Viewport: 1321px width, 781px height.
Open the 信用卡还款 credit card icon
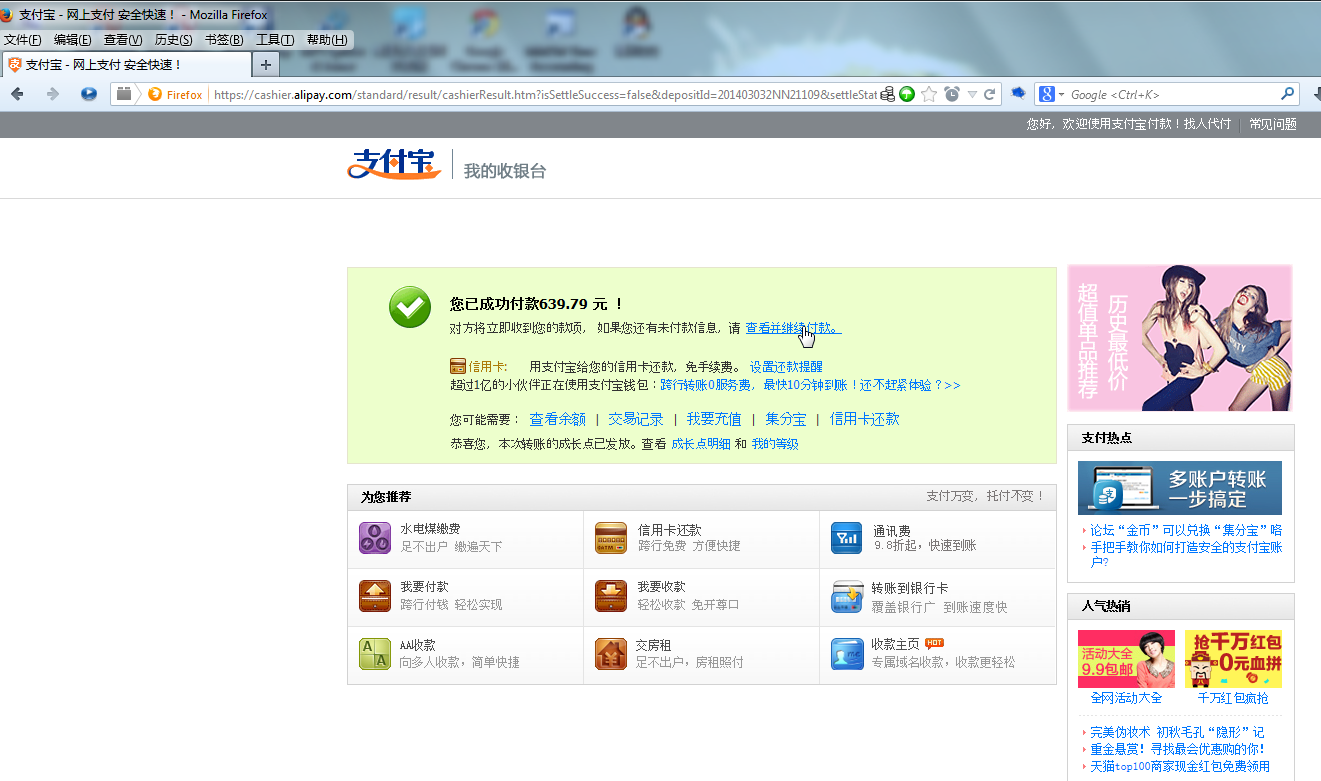click(611, 538)
